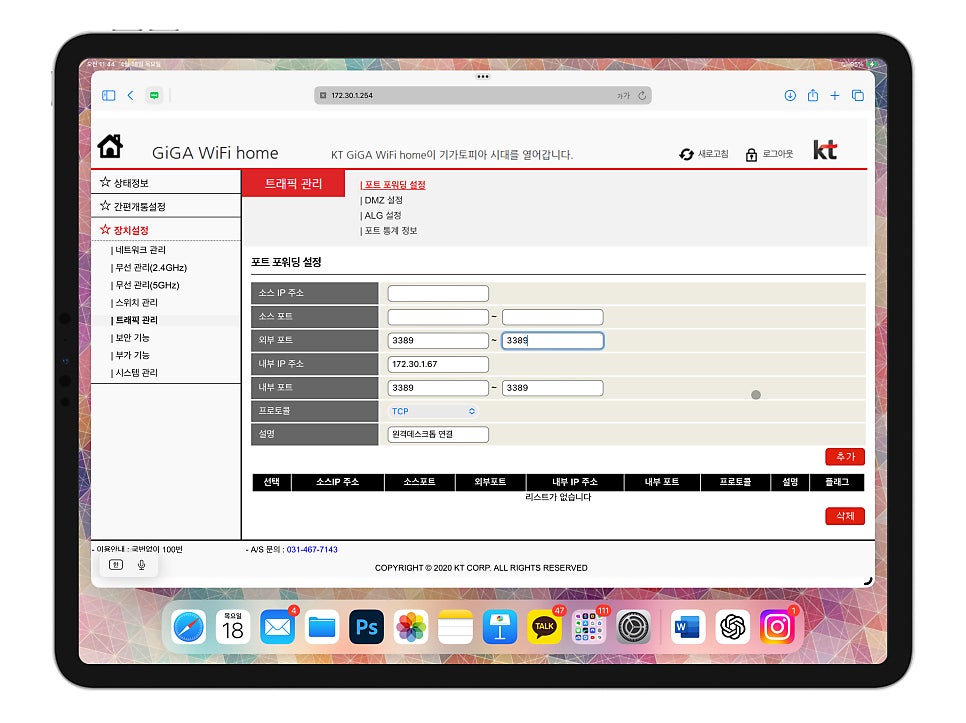Click the 소스 포트 start field
The height and width of the screenshot is (723, 966).
438,317
